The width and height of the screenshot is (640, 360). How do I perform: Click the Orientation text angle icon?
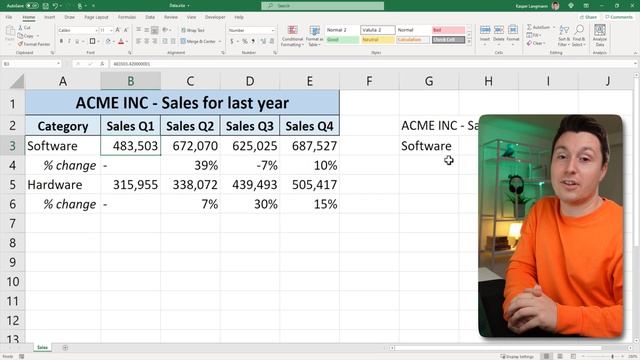165,30
